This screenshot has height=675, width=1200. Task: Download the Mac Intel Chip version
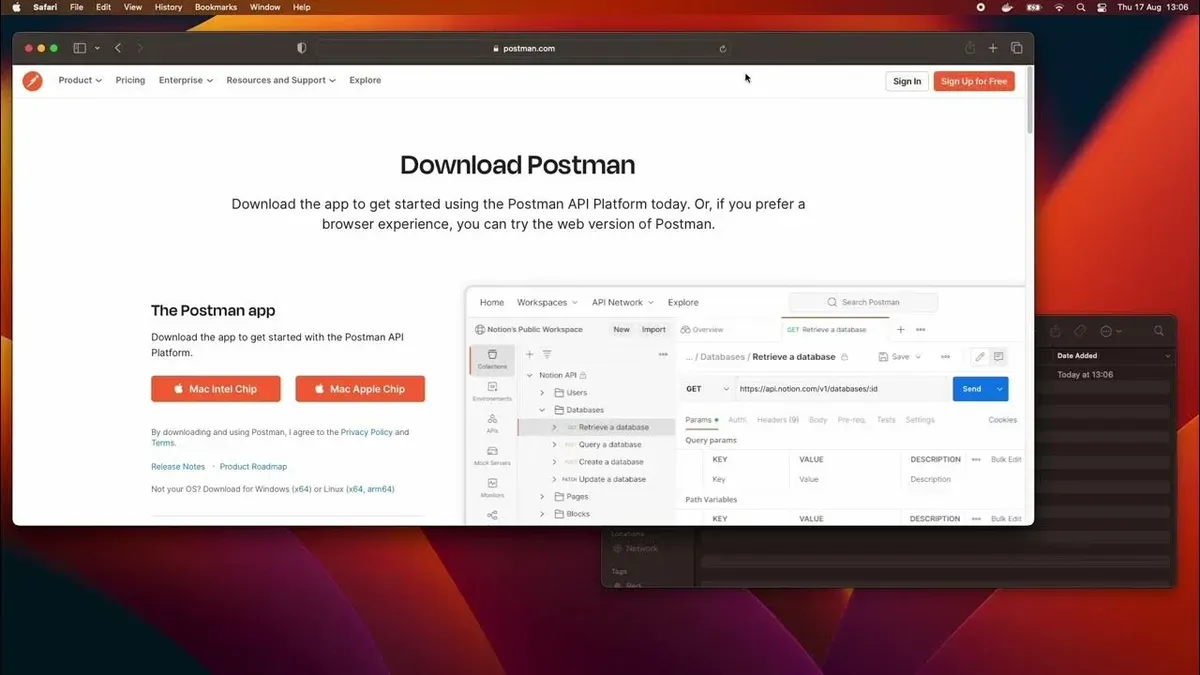(x=216, y=389)
